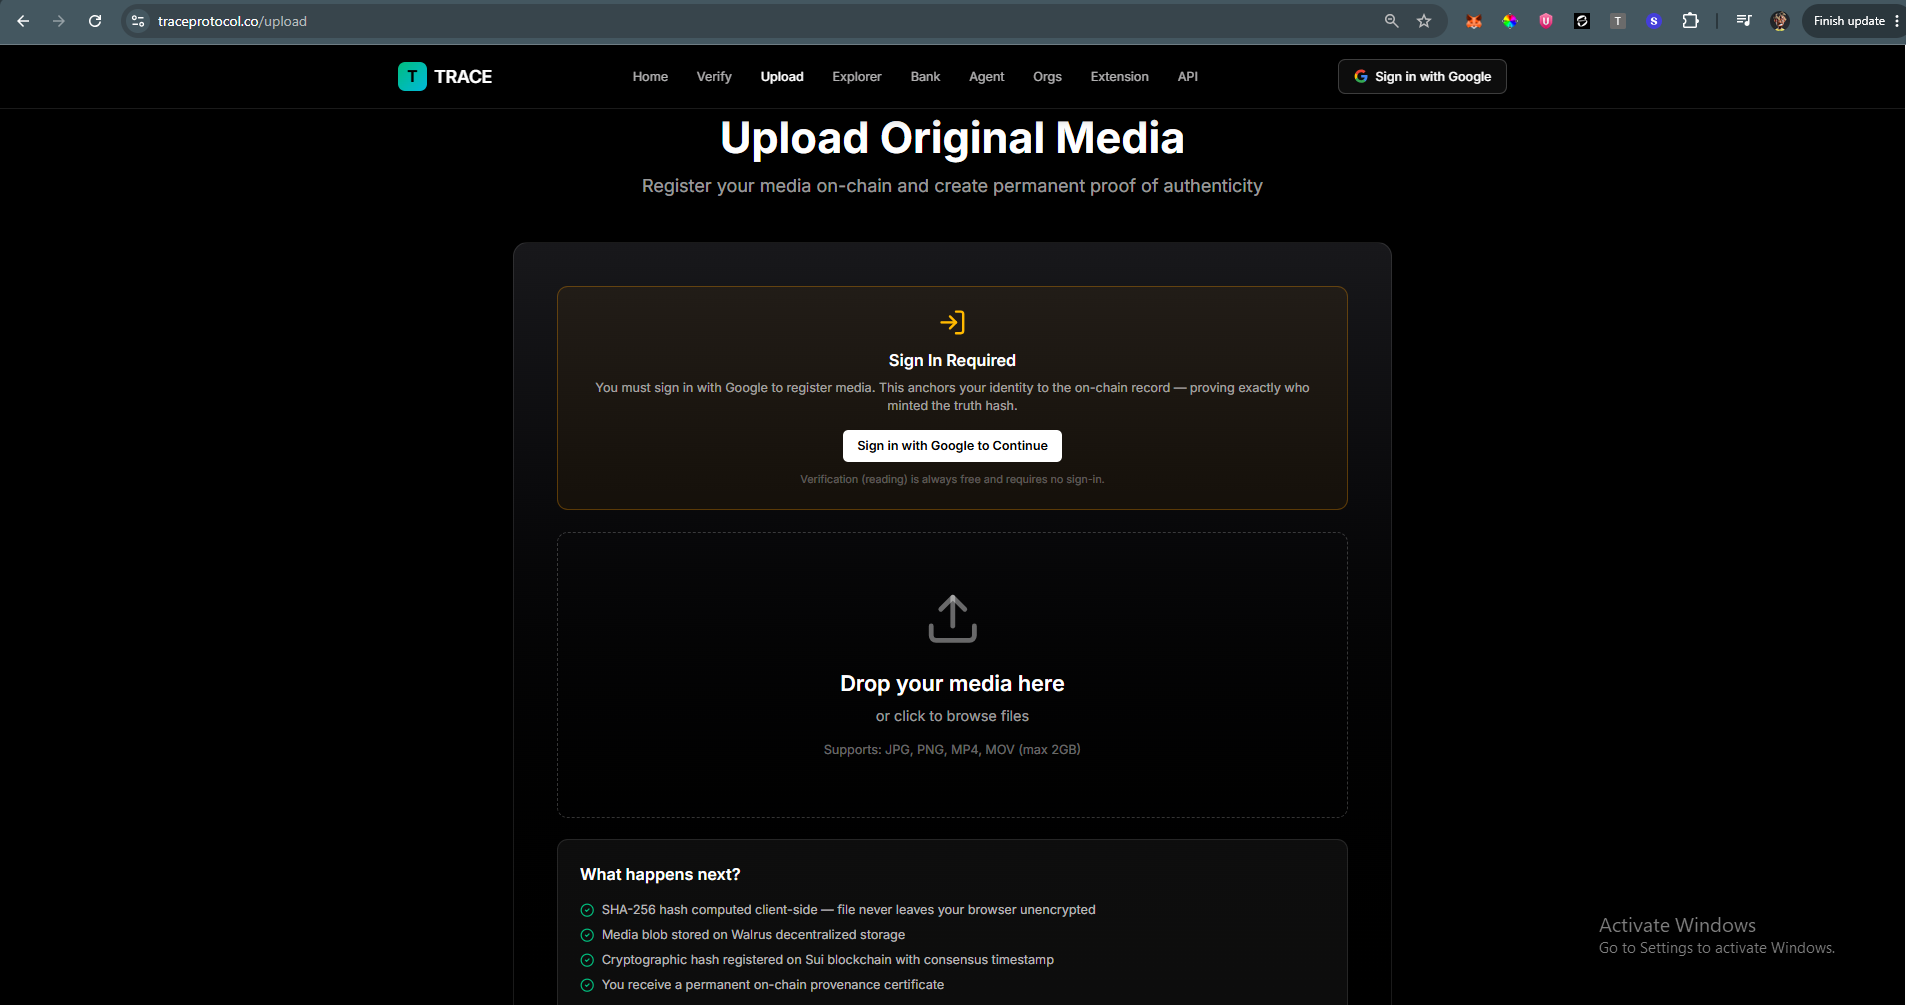
Task: Open the media control playlist icon
Action: (1744, 21)
